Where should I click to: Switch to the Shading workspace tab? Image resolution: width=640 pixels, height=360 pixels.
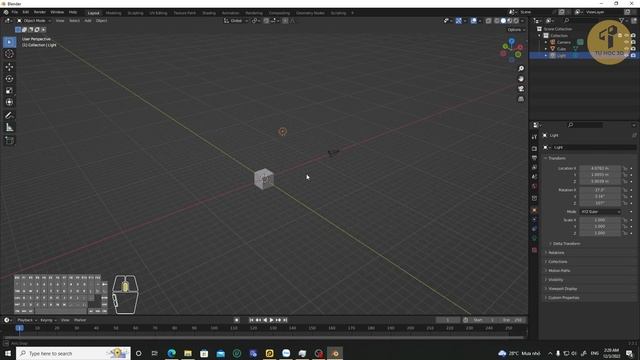click(x=209, y=13)
